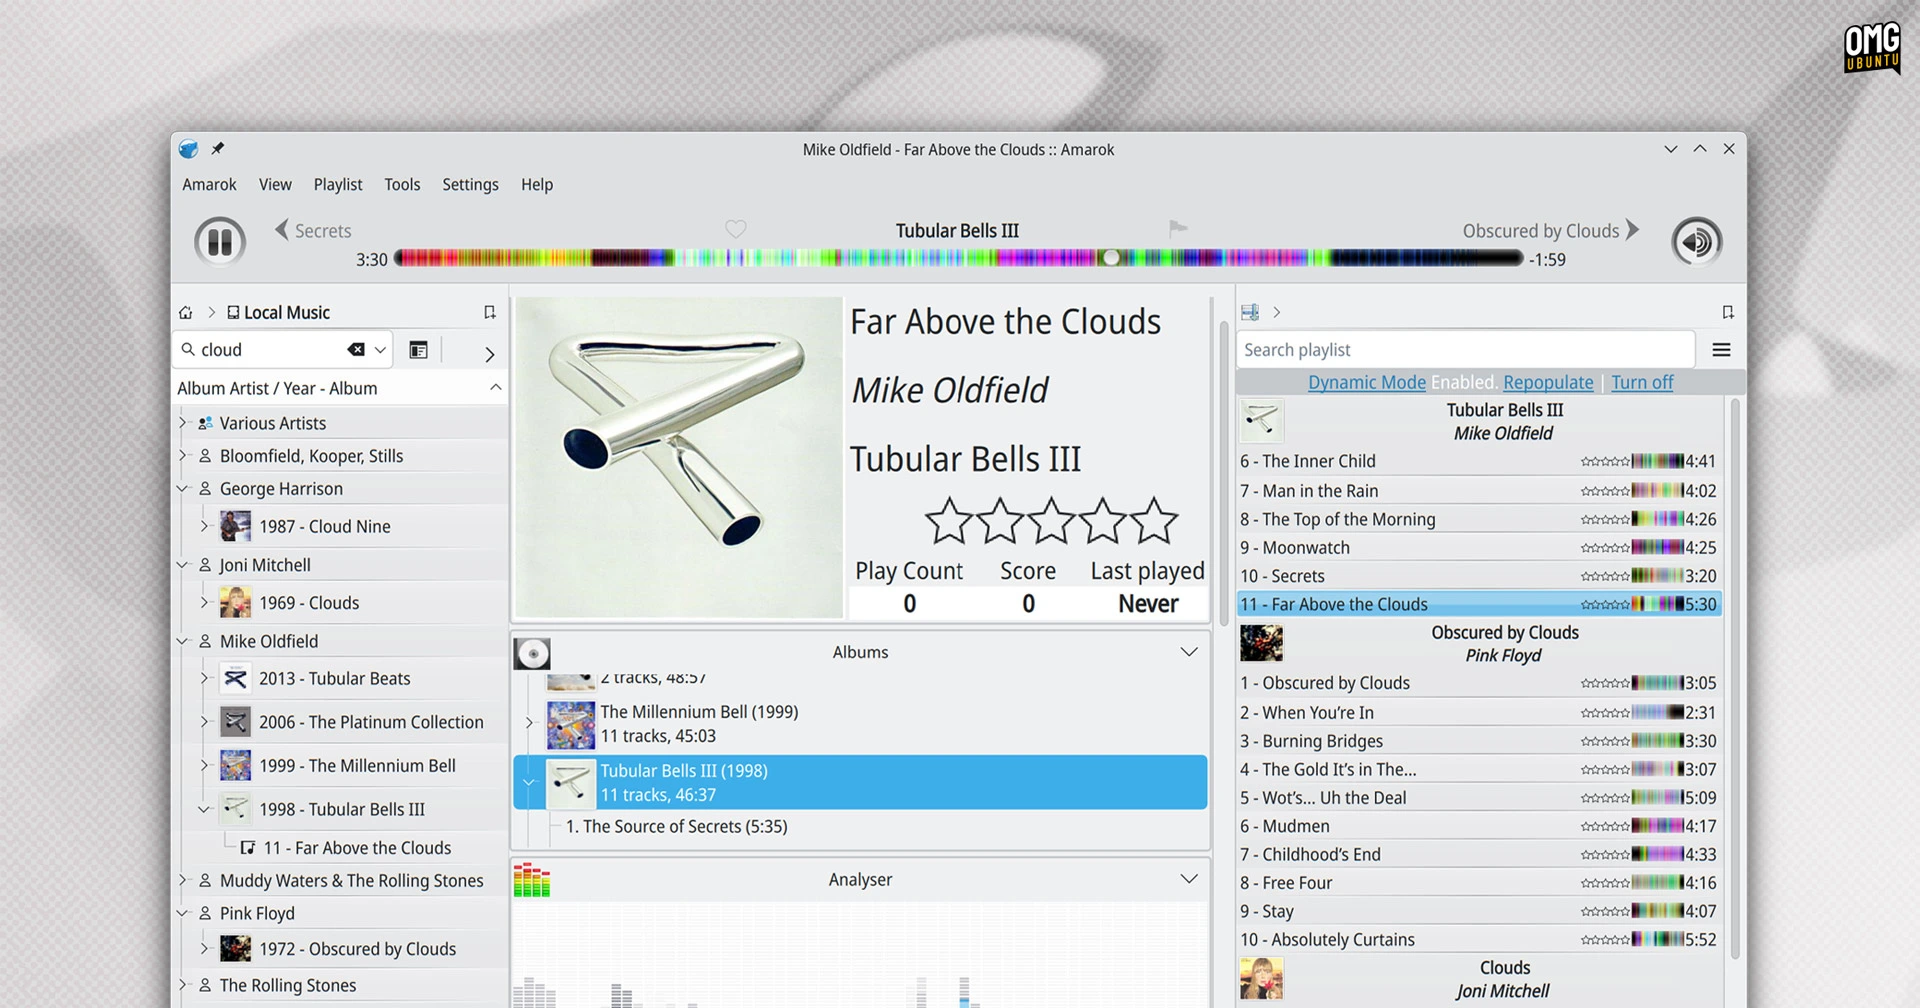
Task: Expand the 1987 - Cloud Nine album
Action: point(204,526)
